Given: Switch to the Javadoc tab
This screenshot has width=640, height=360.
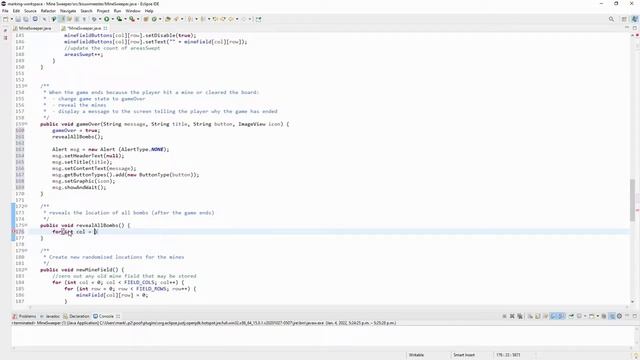Looking at the screenshot, I should 50,316.
